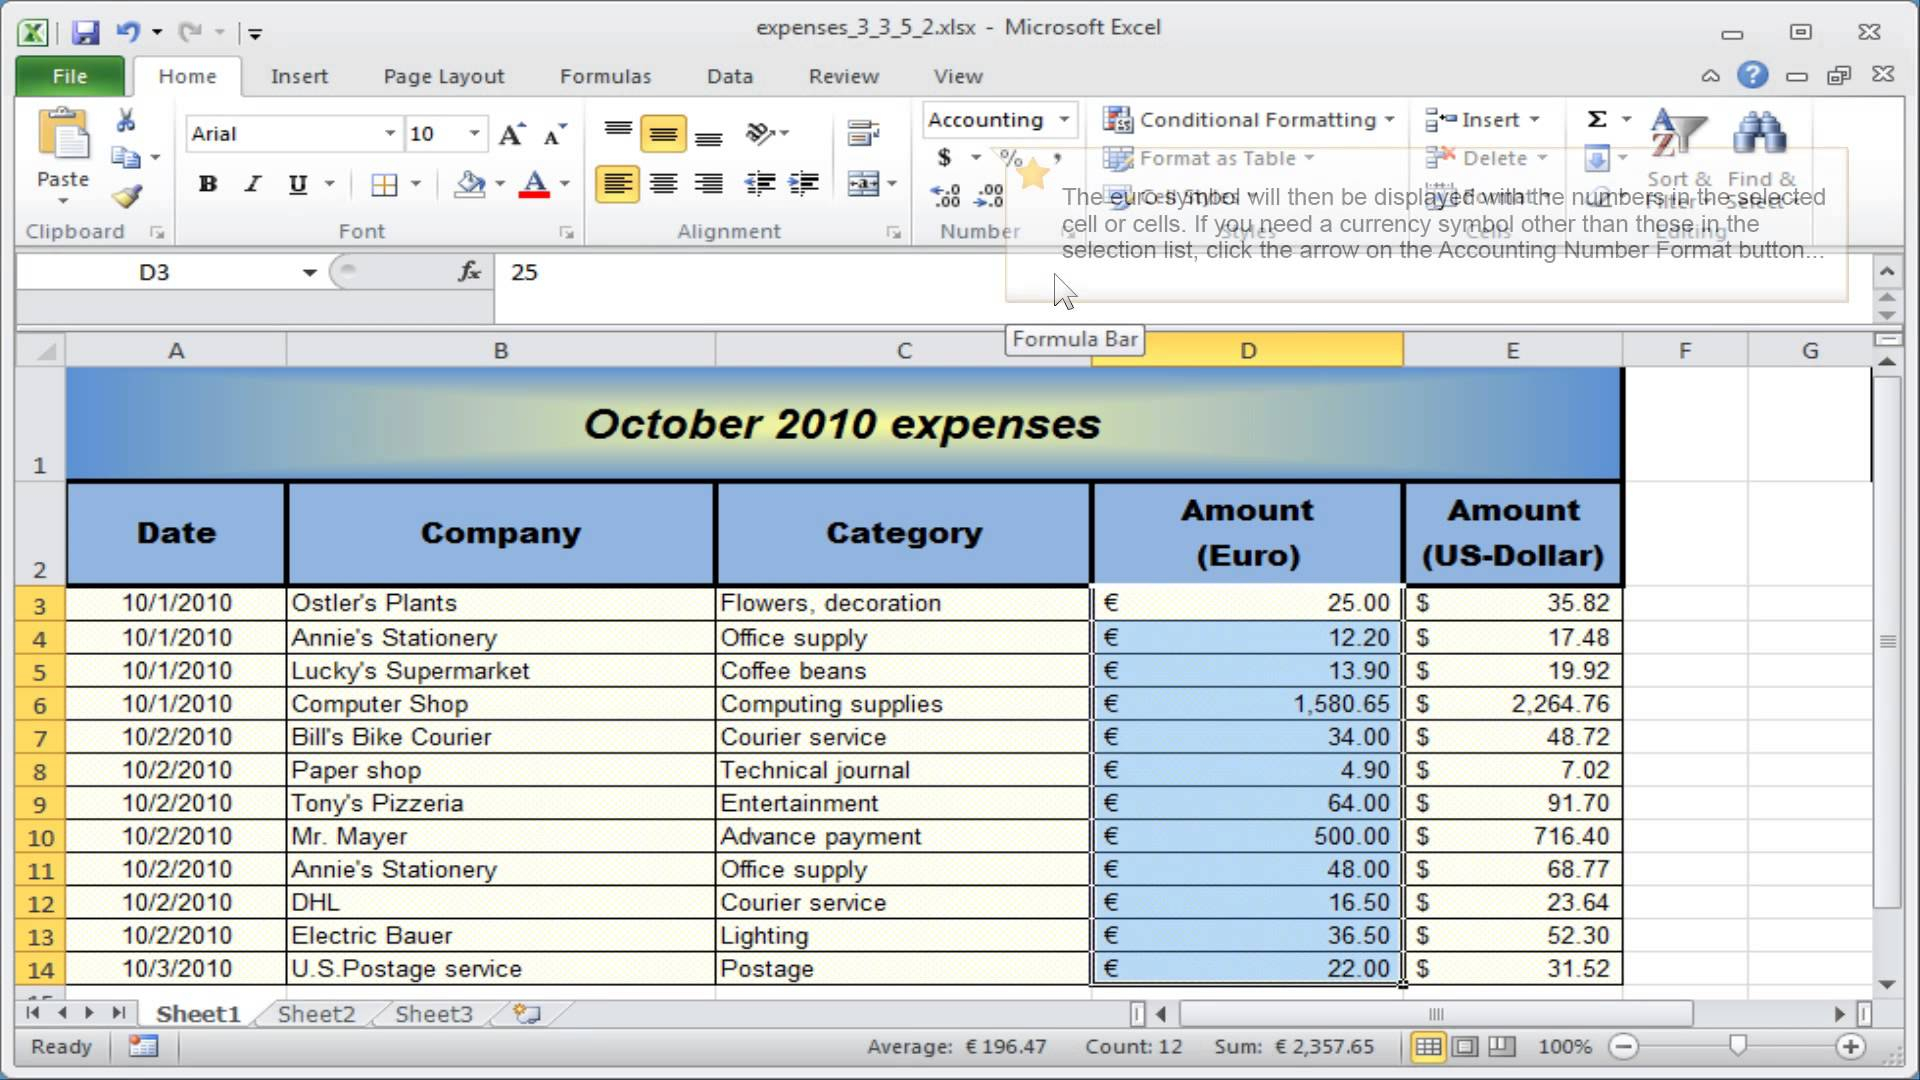1920x1080 pixels.
Task: Toggle Italic formatting in Font group
Action: (x=252, y=182)
